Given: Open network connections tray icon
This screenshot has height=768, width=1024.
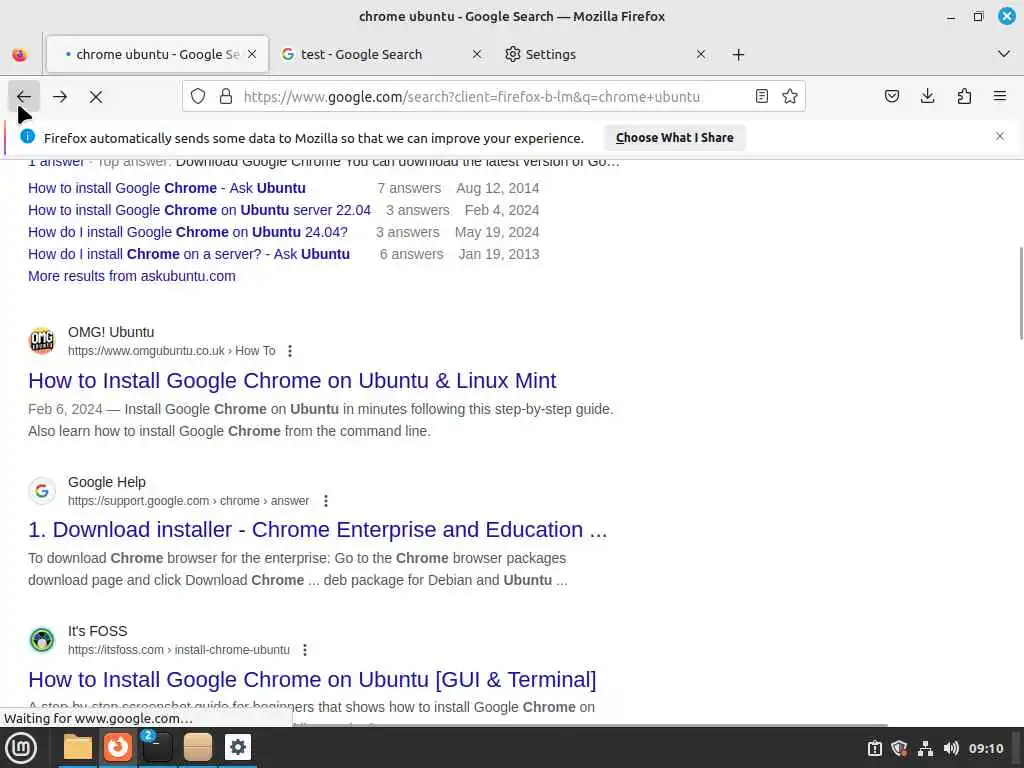Looking at the screenshot, I should [x=925, y=748].
